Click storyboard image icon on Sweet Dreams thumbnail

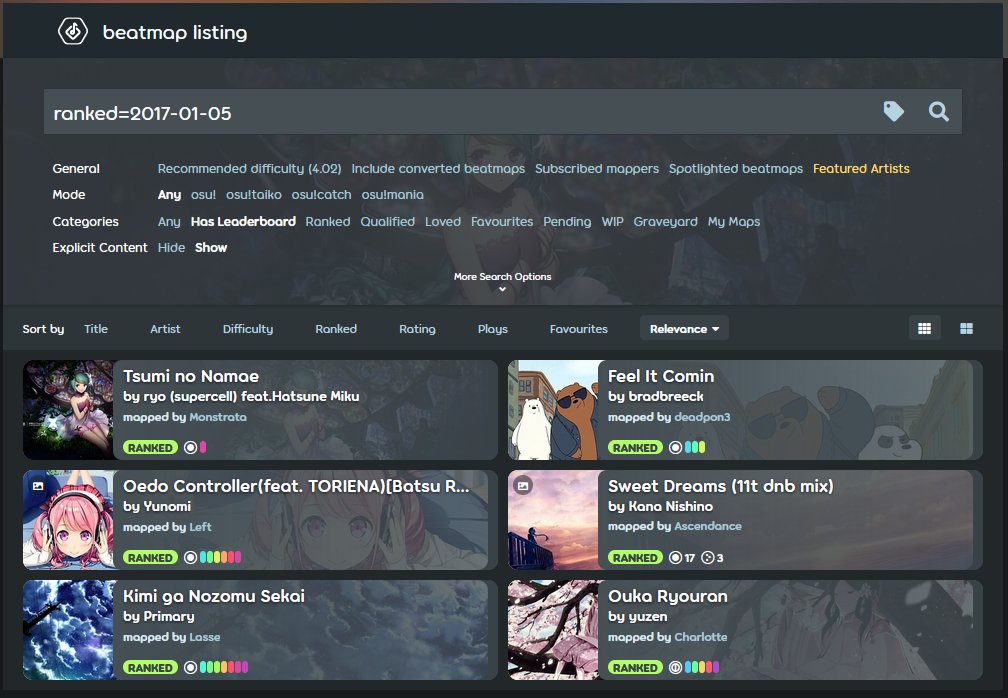(523, 486)
